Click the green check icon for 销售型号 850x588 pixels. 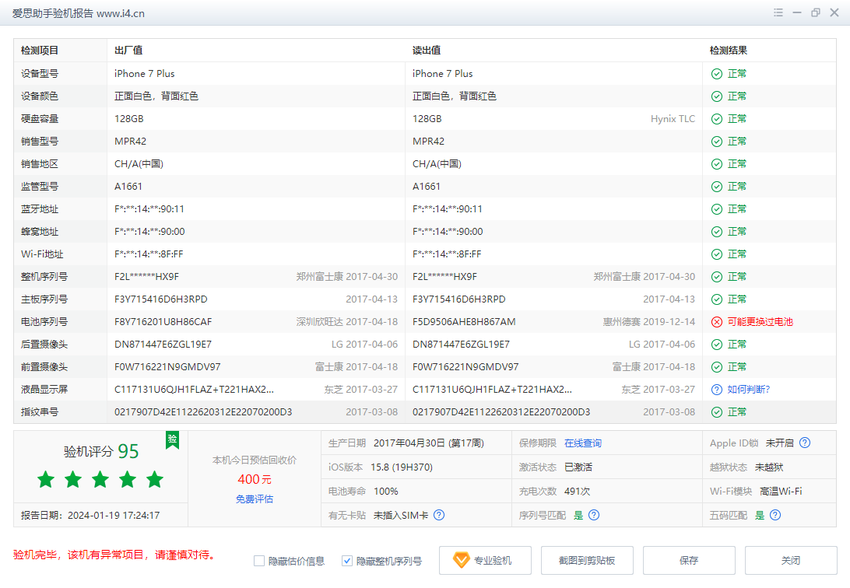coord(717,141)
